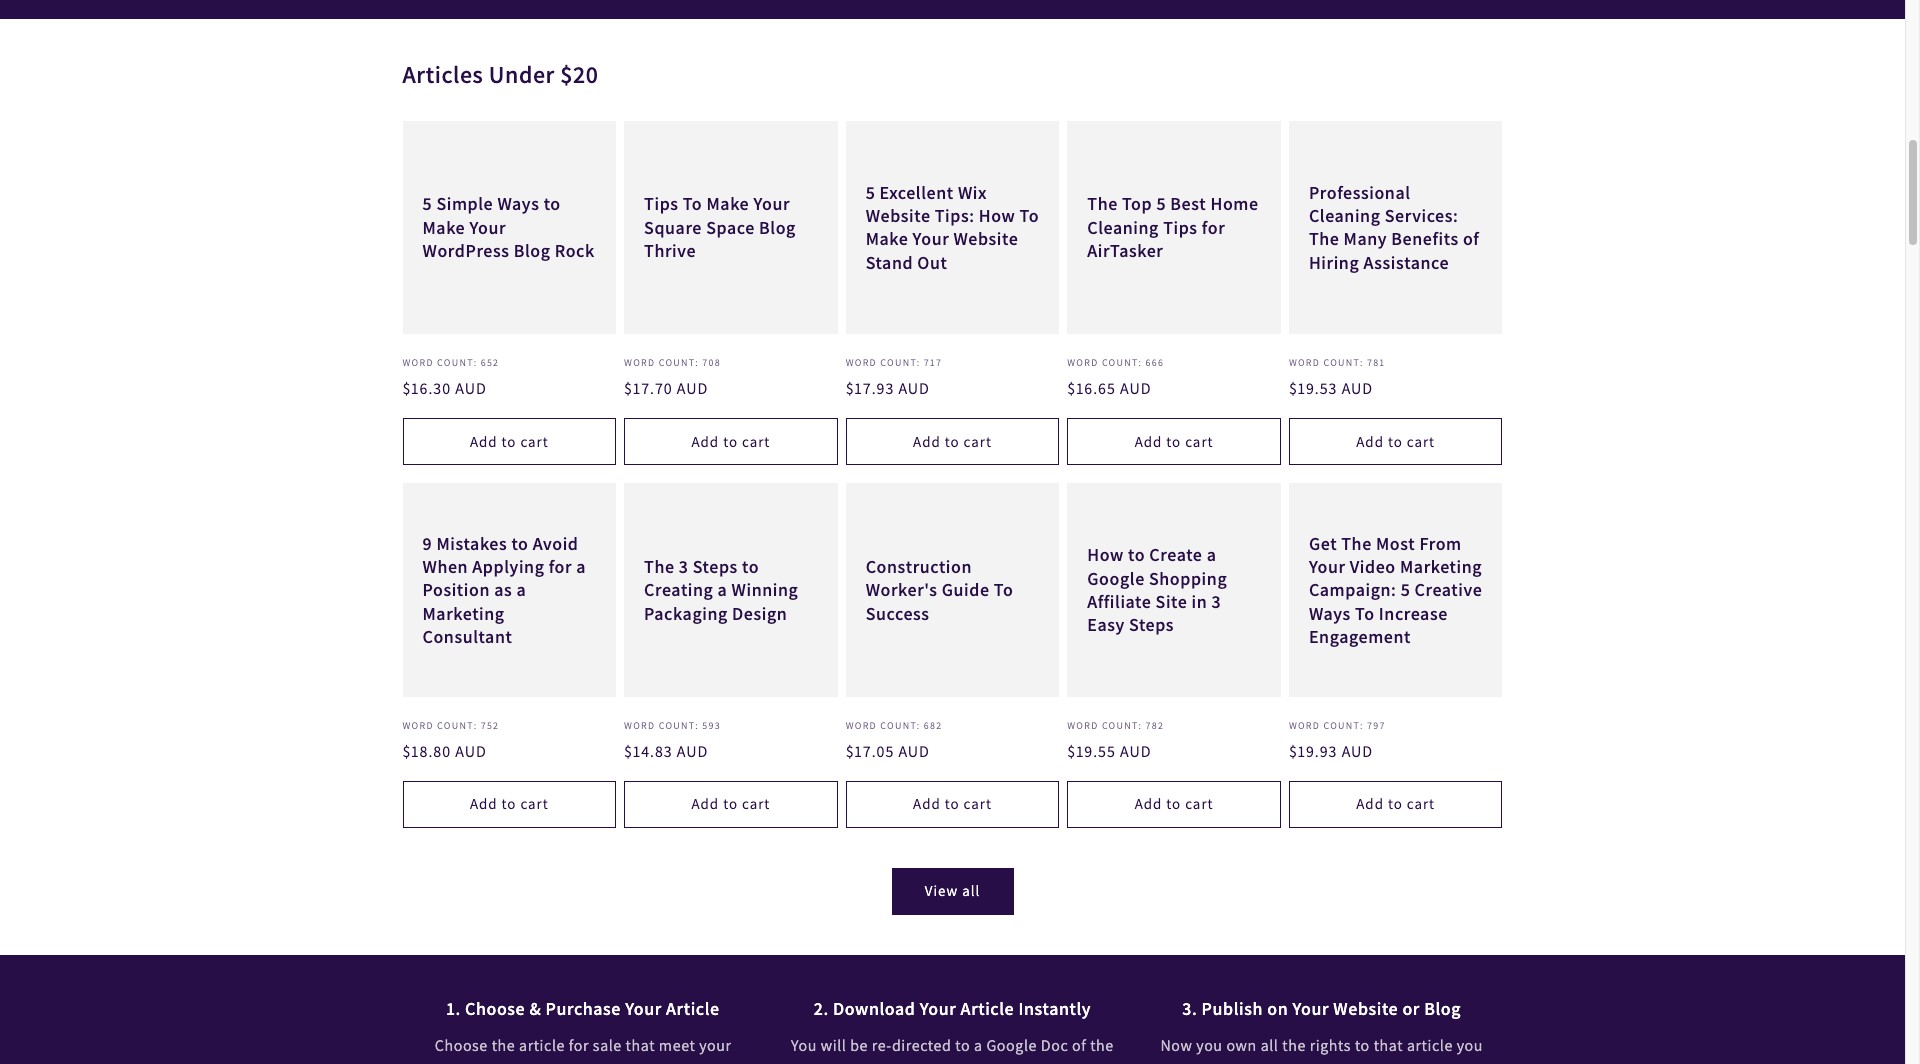This screenshot has width=1920, height=1064.
Task: Open The Top 5 Best Home Cleaning Tips
Action: (1172, 228)
